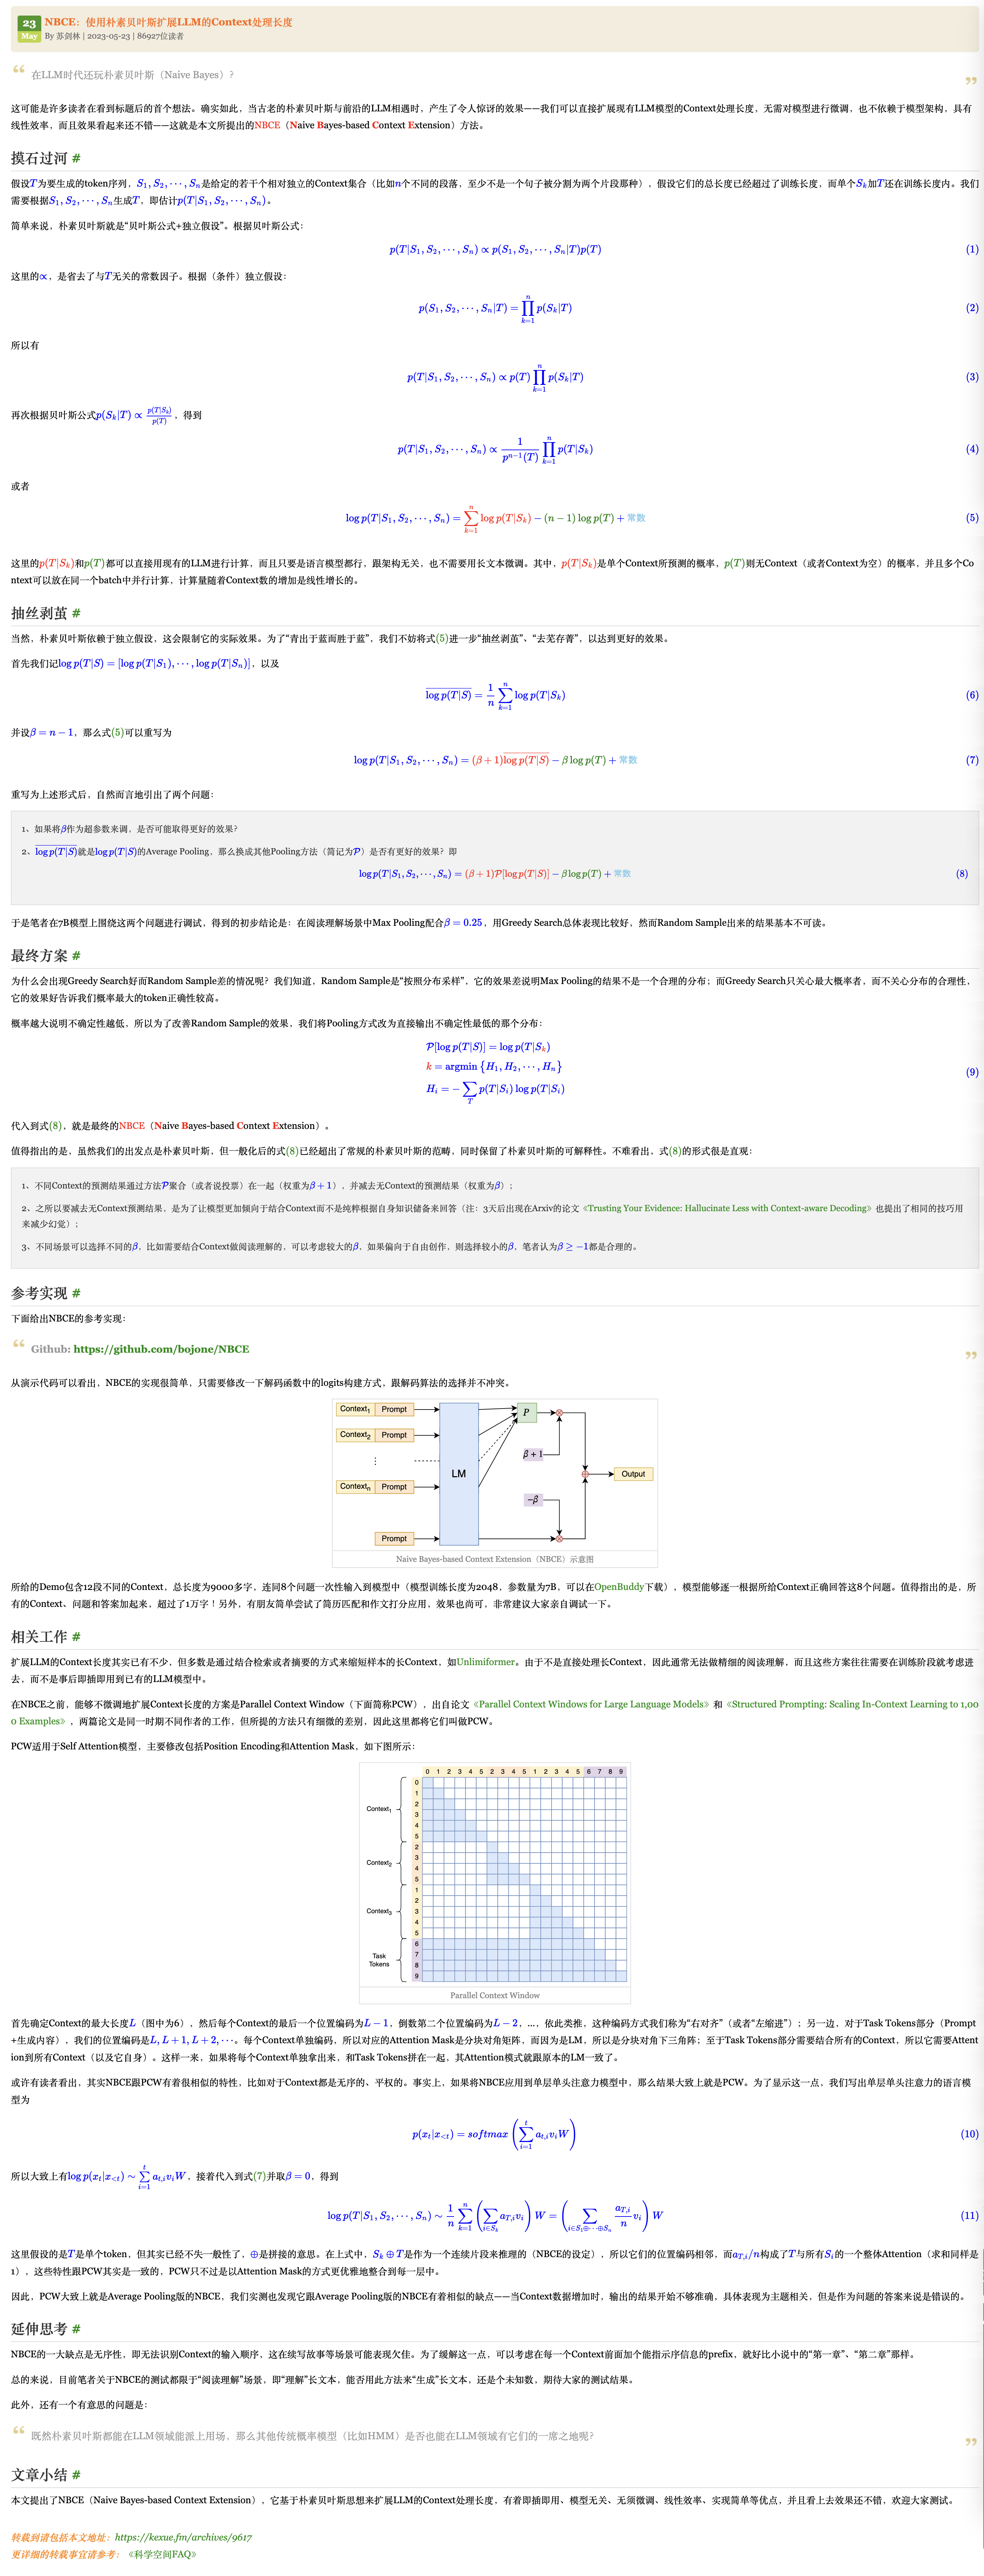Screen dimensions: 984x2576
Task: Click author name 苏剑林 in the byline
Action: tap(68, 36)
